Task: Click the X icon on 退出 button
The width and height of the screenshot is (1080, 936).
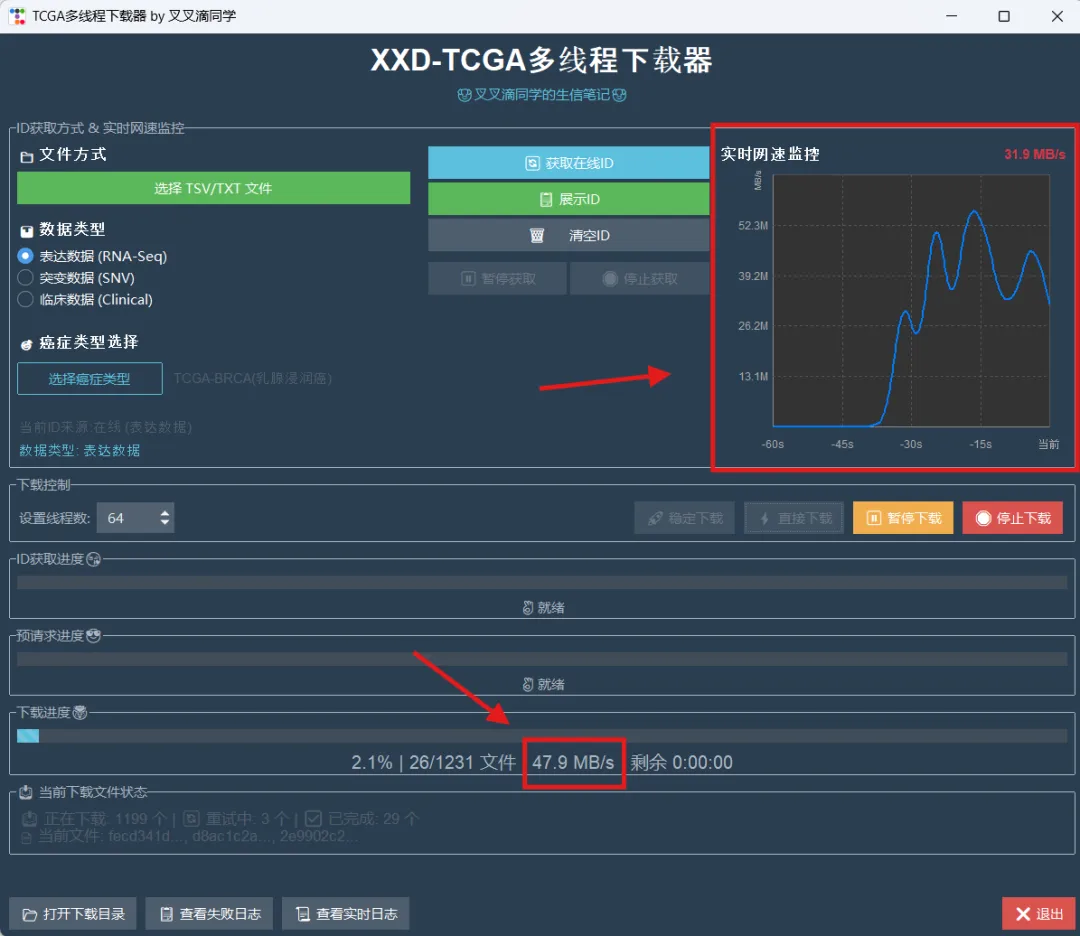Action: [1023, 914]
